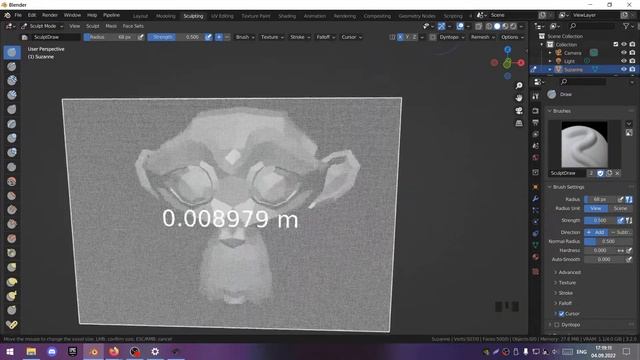Screen dimensions: 640x360
Task: Expand Collection in the outliner
Action: (542, 44)
